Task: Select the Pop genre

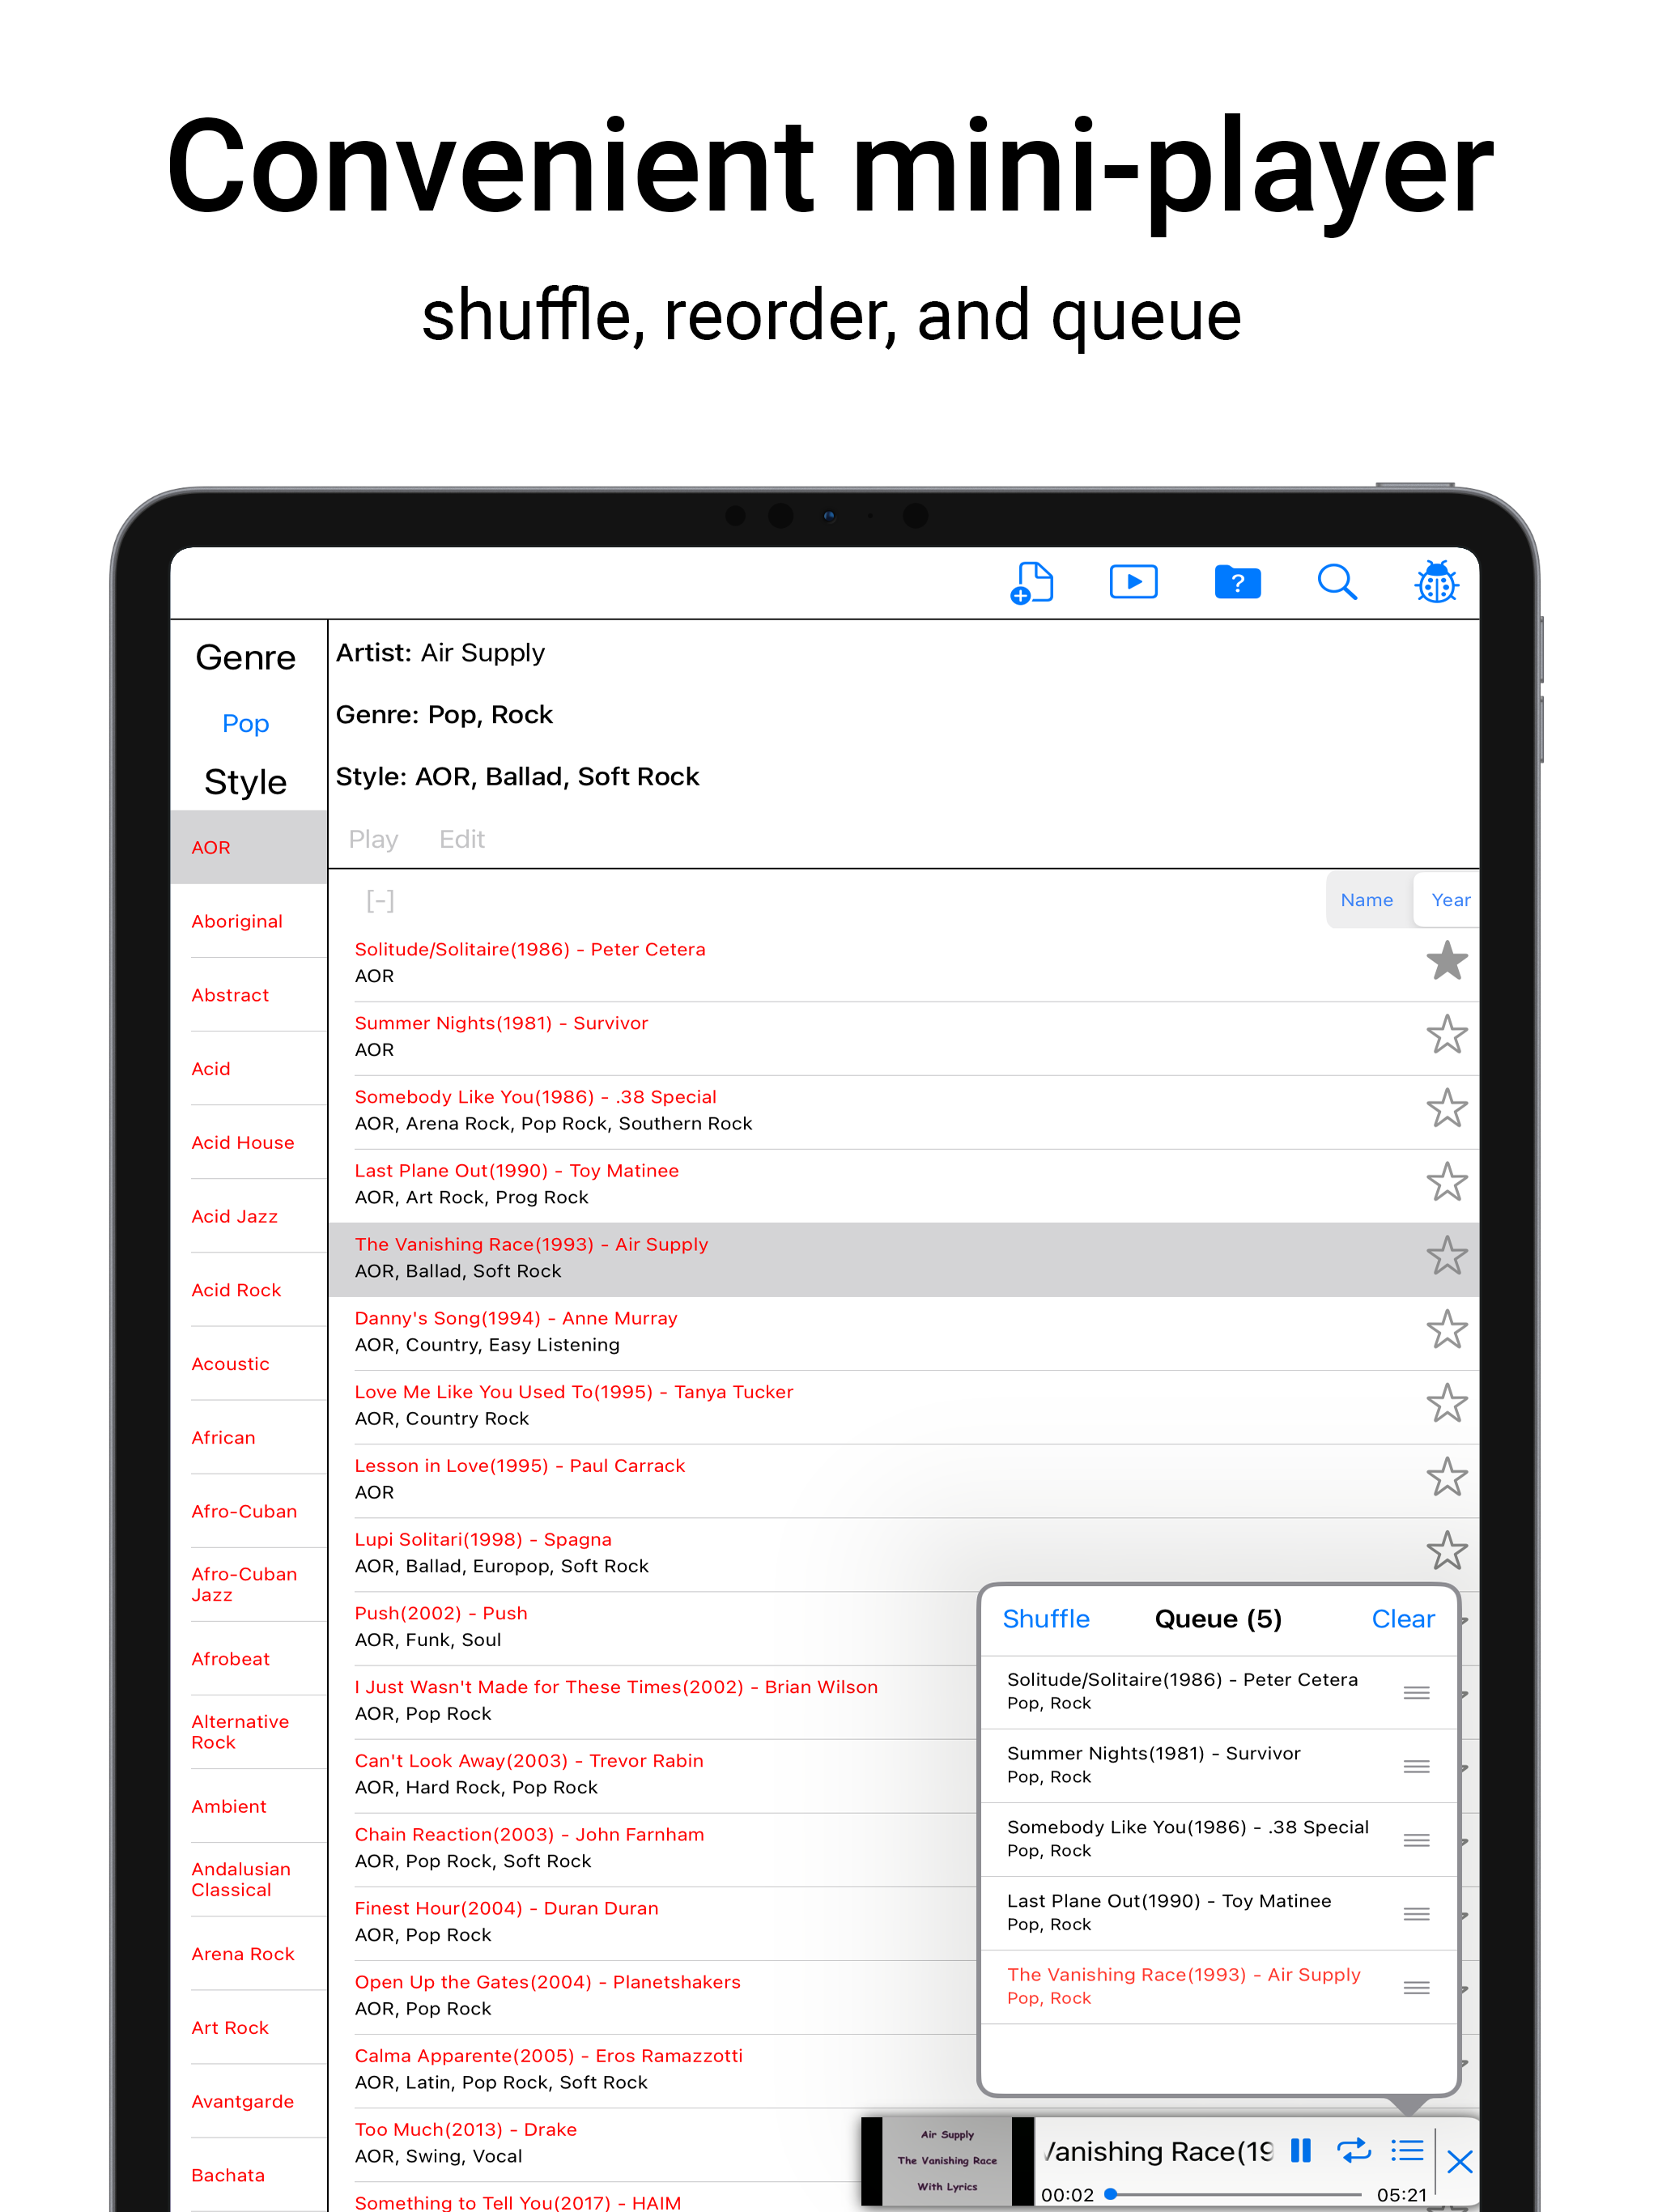Action: (245, 723)
